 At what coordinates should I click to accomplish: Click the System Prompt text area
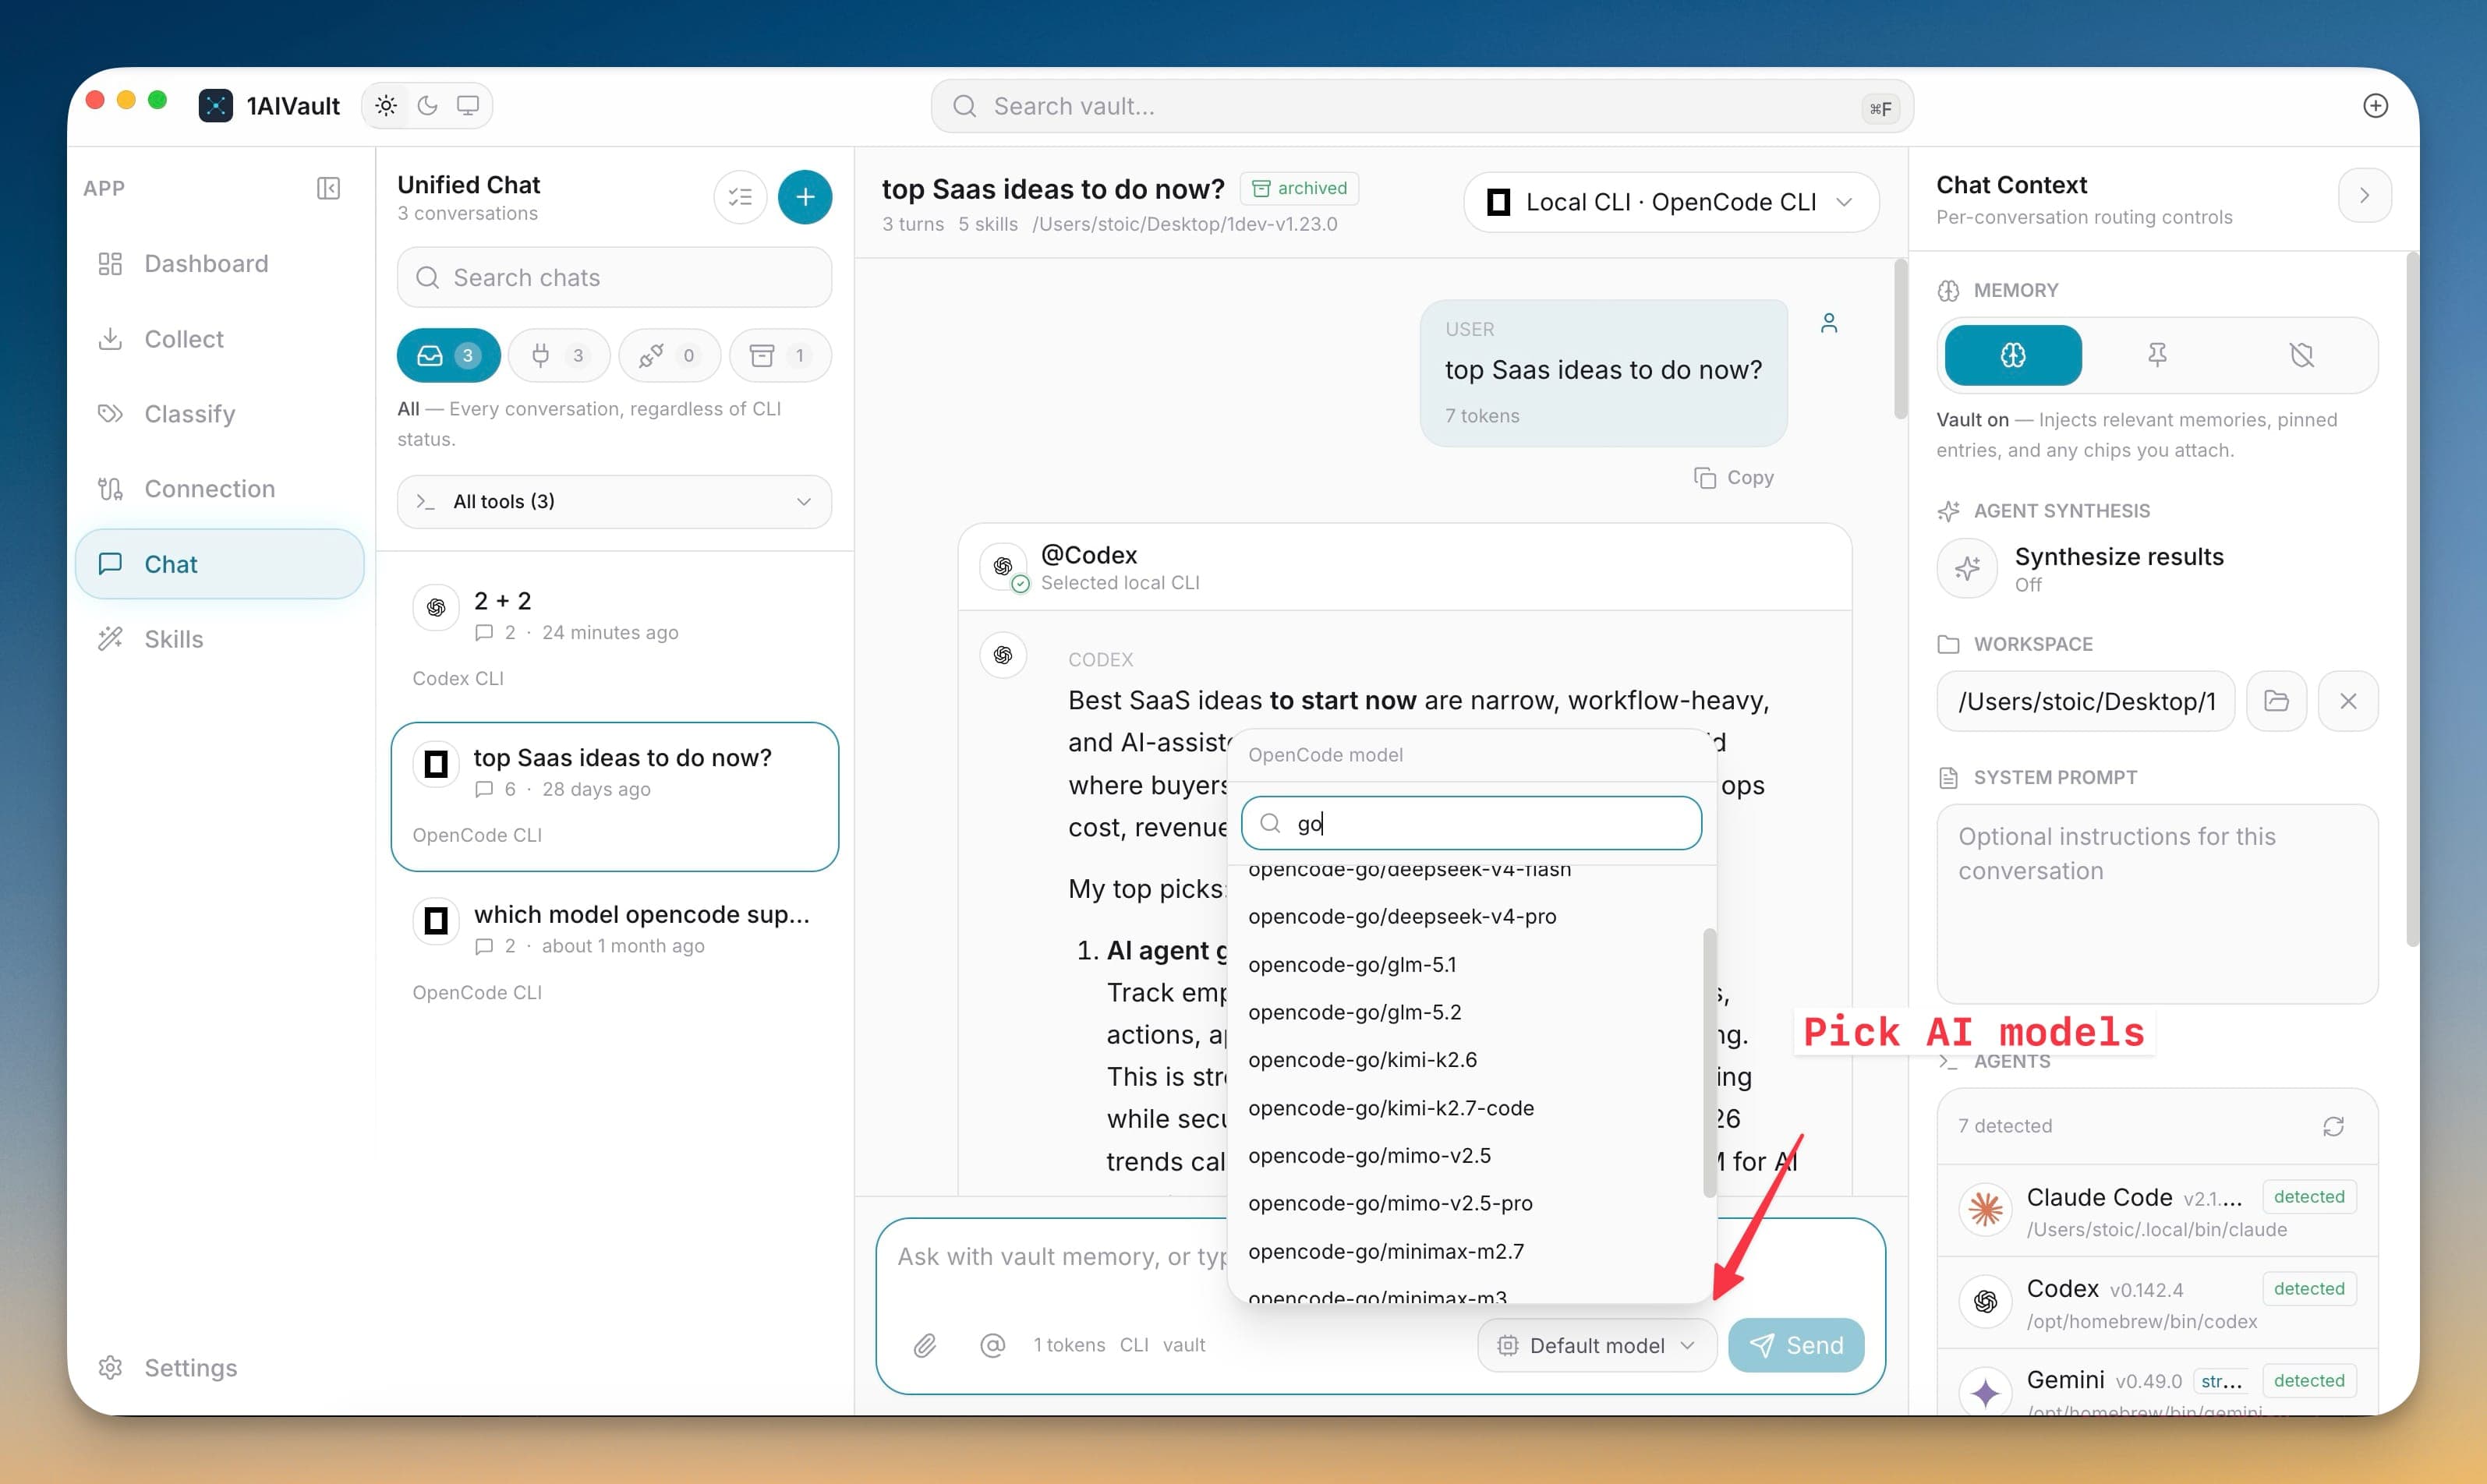click(x=2157, y=904)
